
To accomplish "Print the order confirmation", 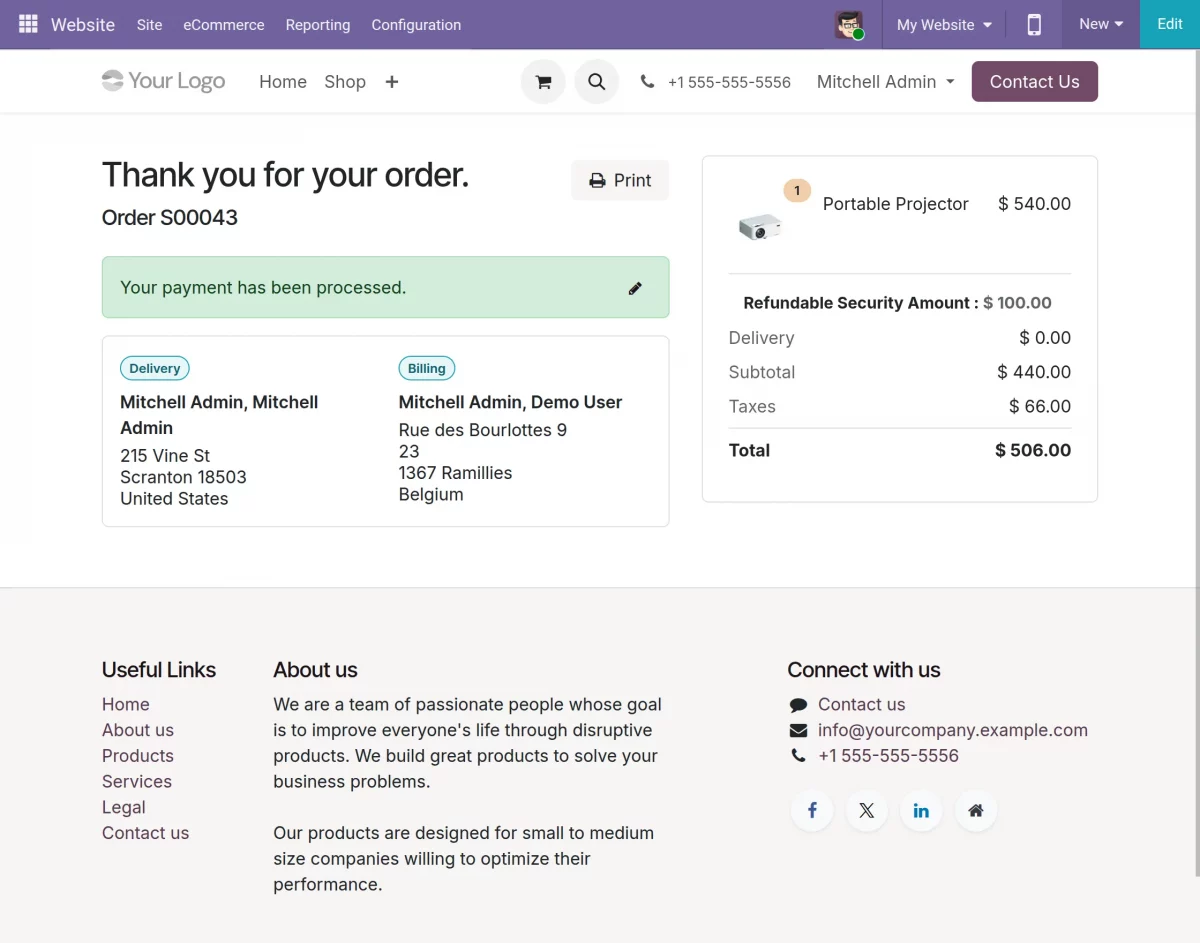I will 620,180.
